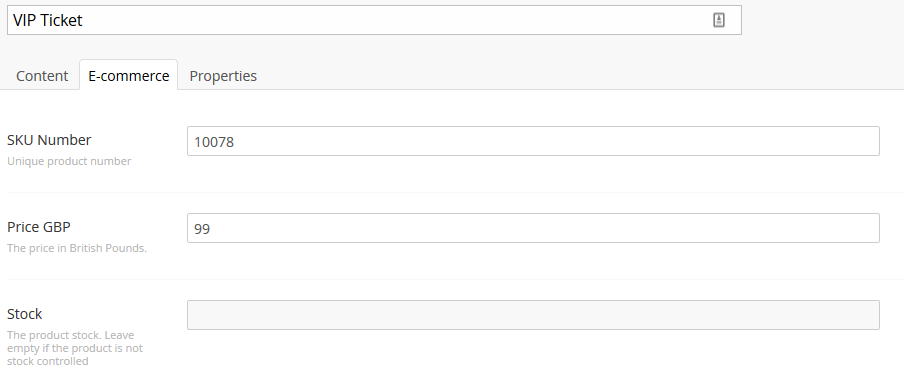Viewport: 904px width, 371px height.
Task: Click into the SKU Number input box
Action: click(x=533, y=141)
